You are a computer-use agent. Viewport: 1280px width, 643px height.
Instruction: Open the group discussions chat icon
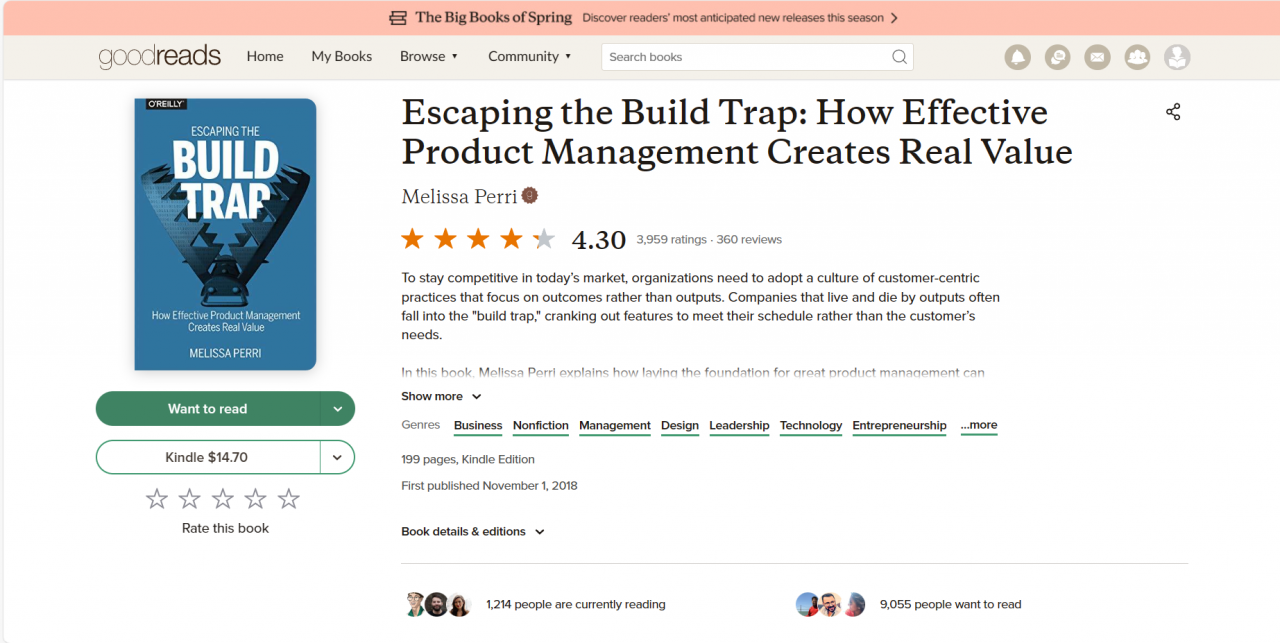pos(1057,57)
